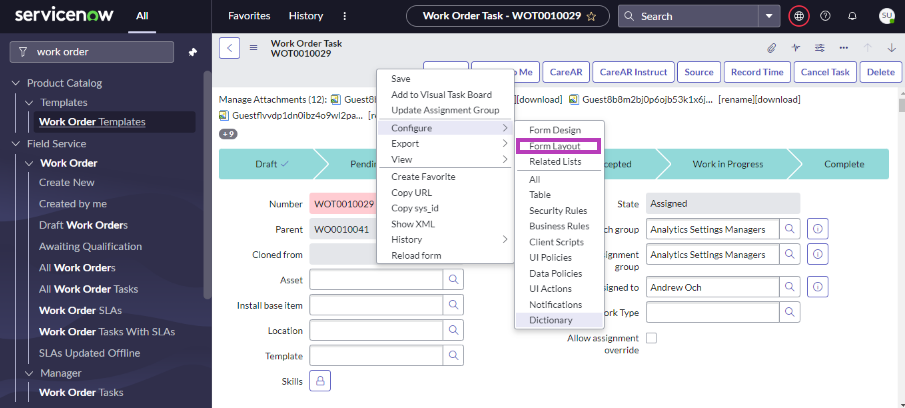Screen dimensions: 905x408
Task: Open notifications bell icon
Action: pos(852,16)
